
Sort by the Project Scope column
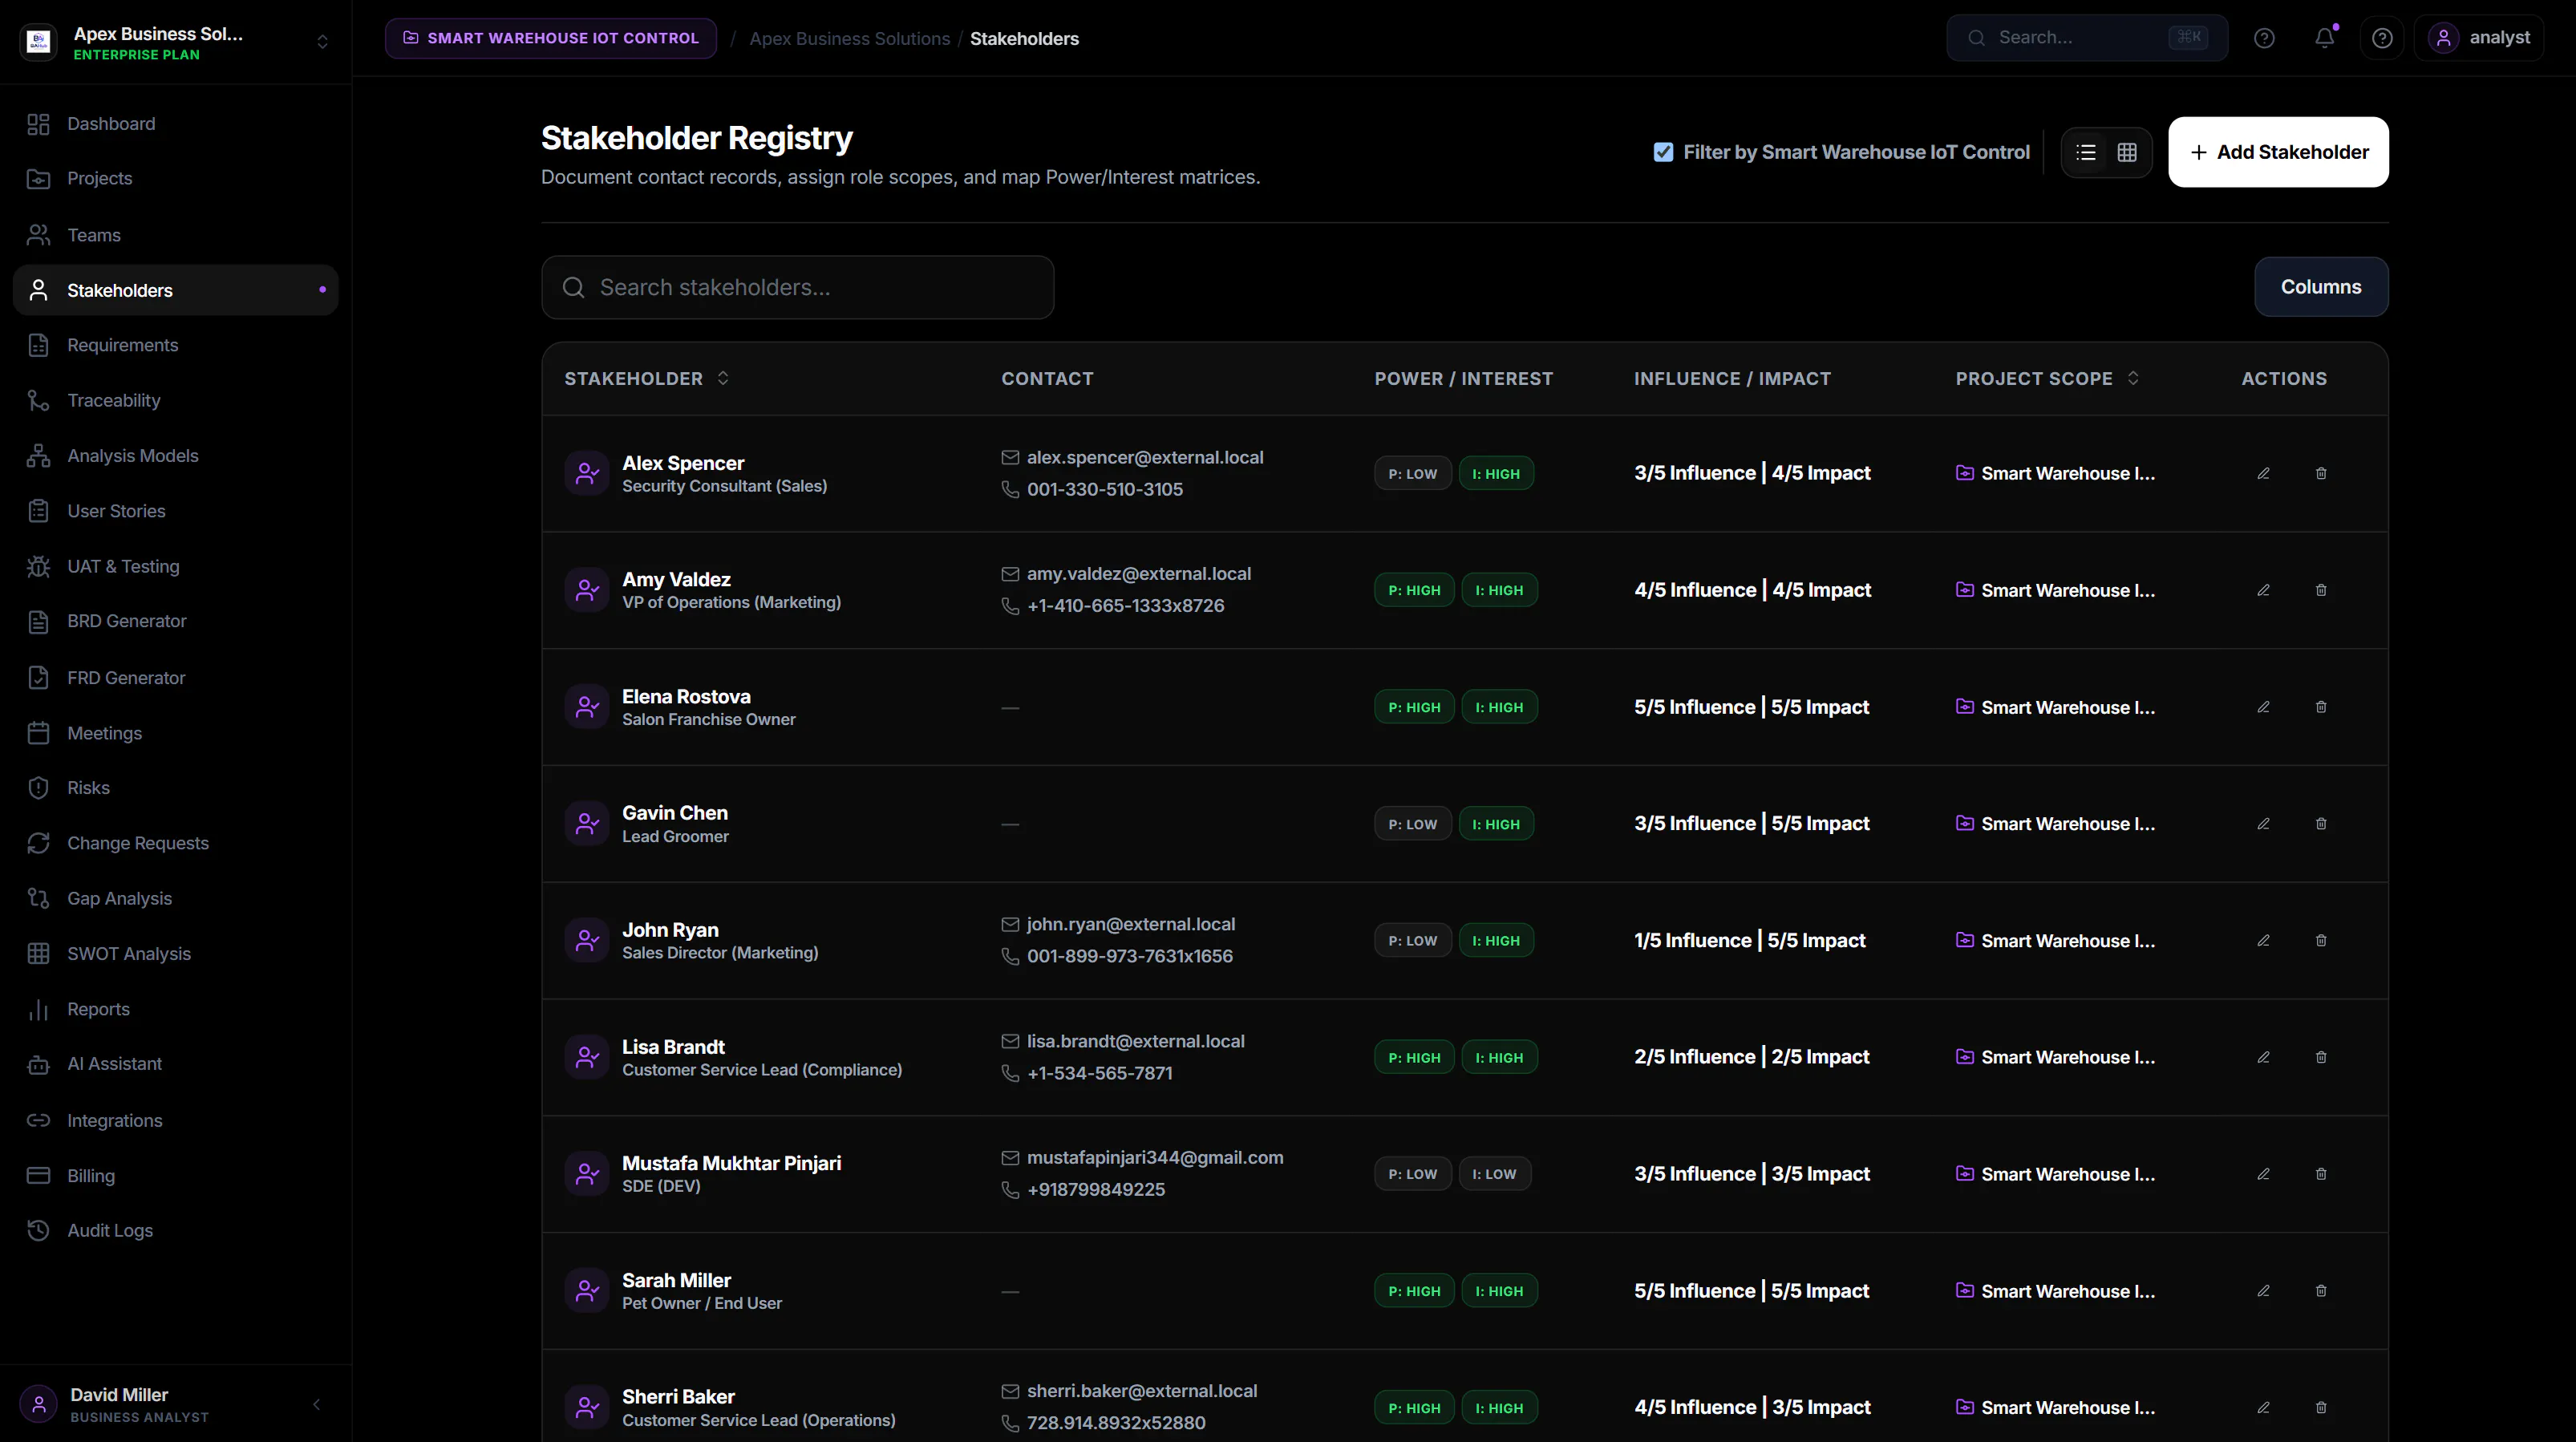coord(2047,378)
